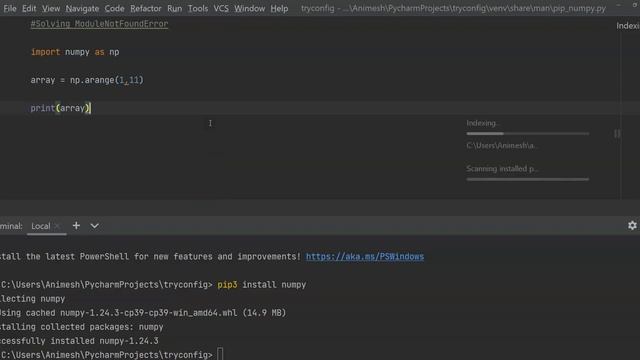Image resolution: width=640 pixels, height=360 pixels.
Task: Click the '#Solving ModuleNotFoundError' comment
Action: coord(99,24)
